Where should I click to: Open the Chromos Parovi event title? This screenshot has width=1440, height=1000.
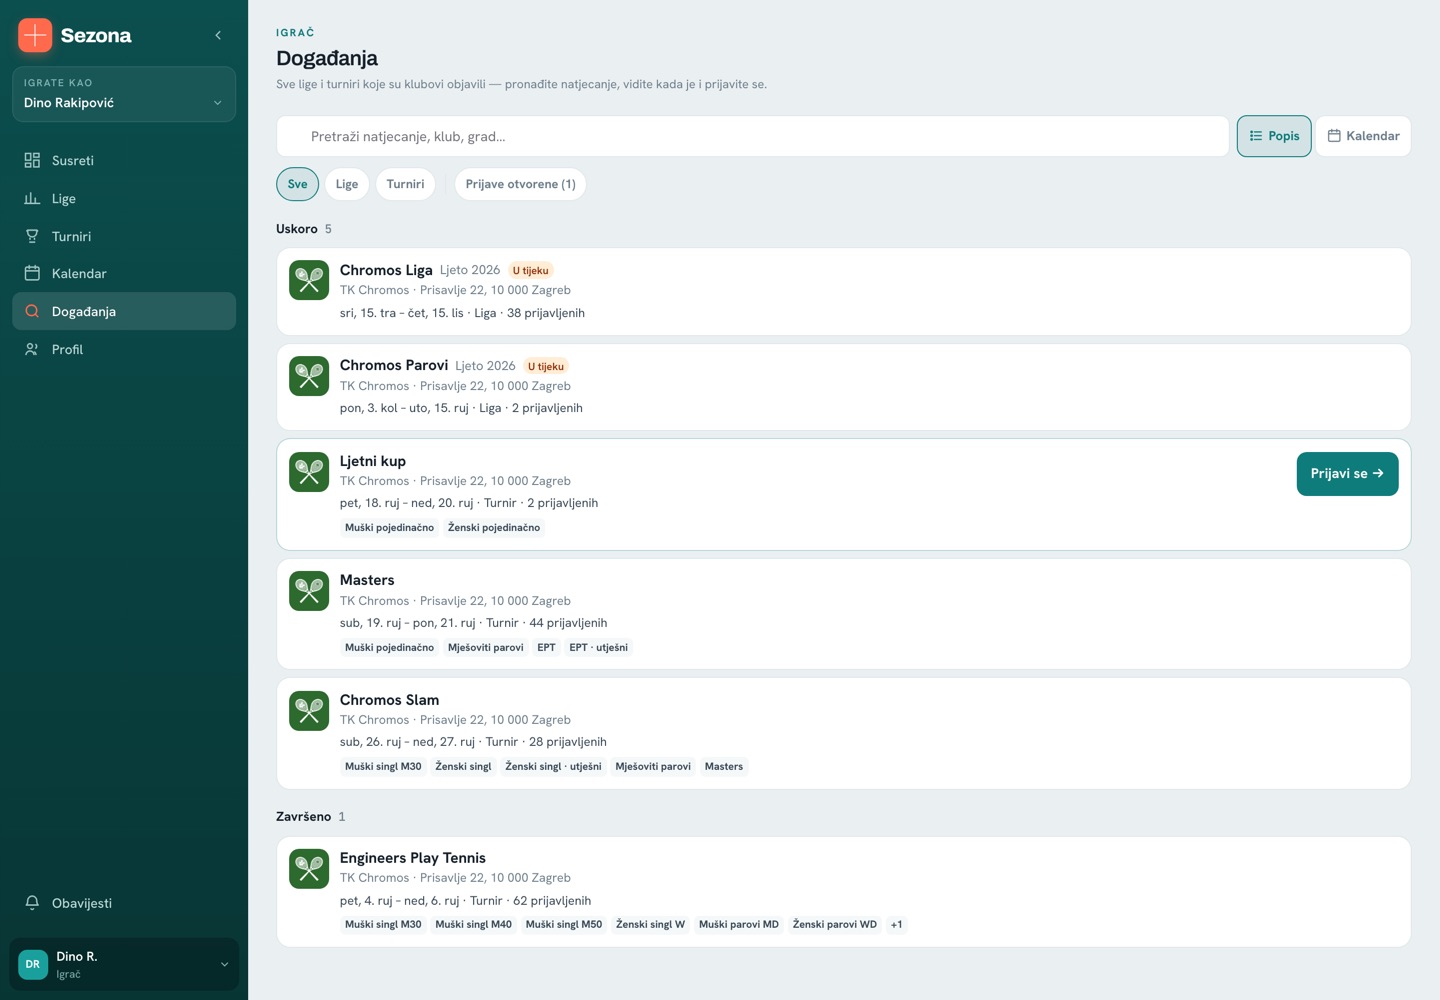click(394, 366)
